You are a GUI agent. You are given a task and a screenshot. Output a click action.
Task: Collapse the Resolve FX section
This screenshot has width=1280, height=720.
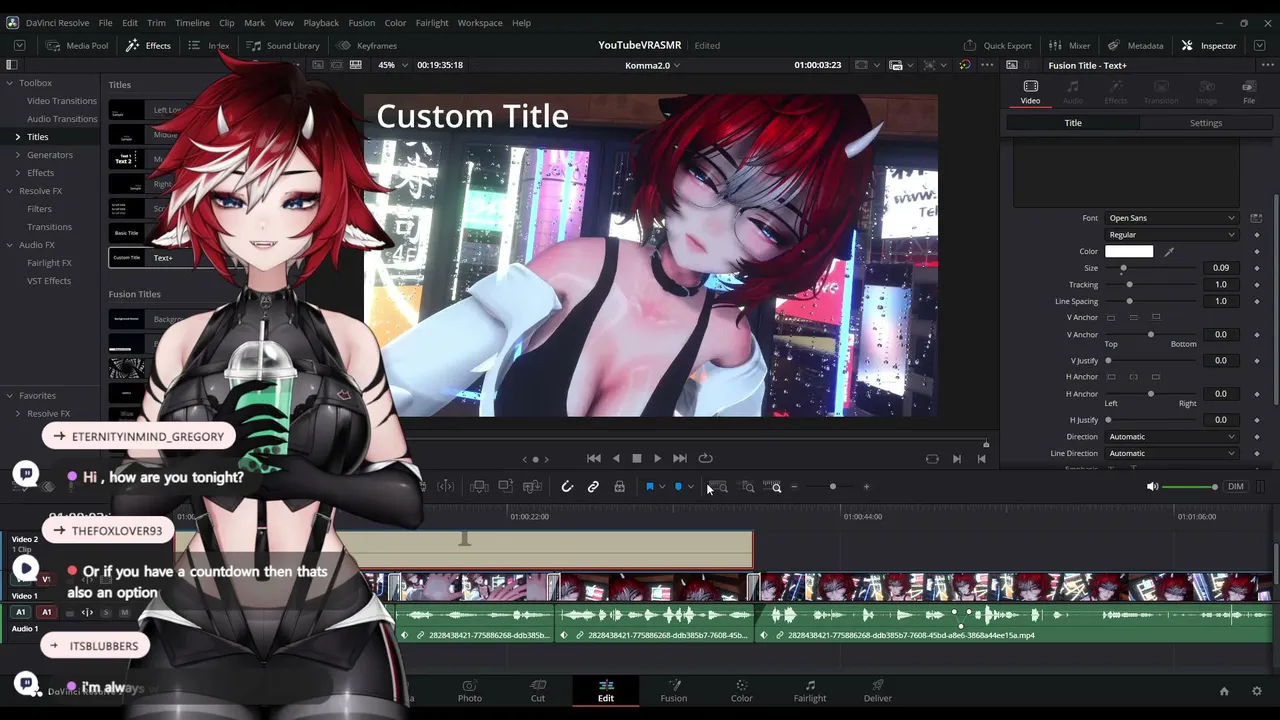[x=9, y=191]
